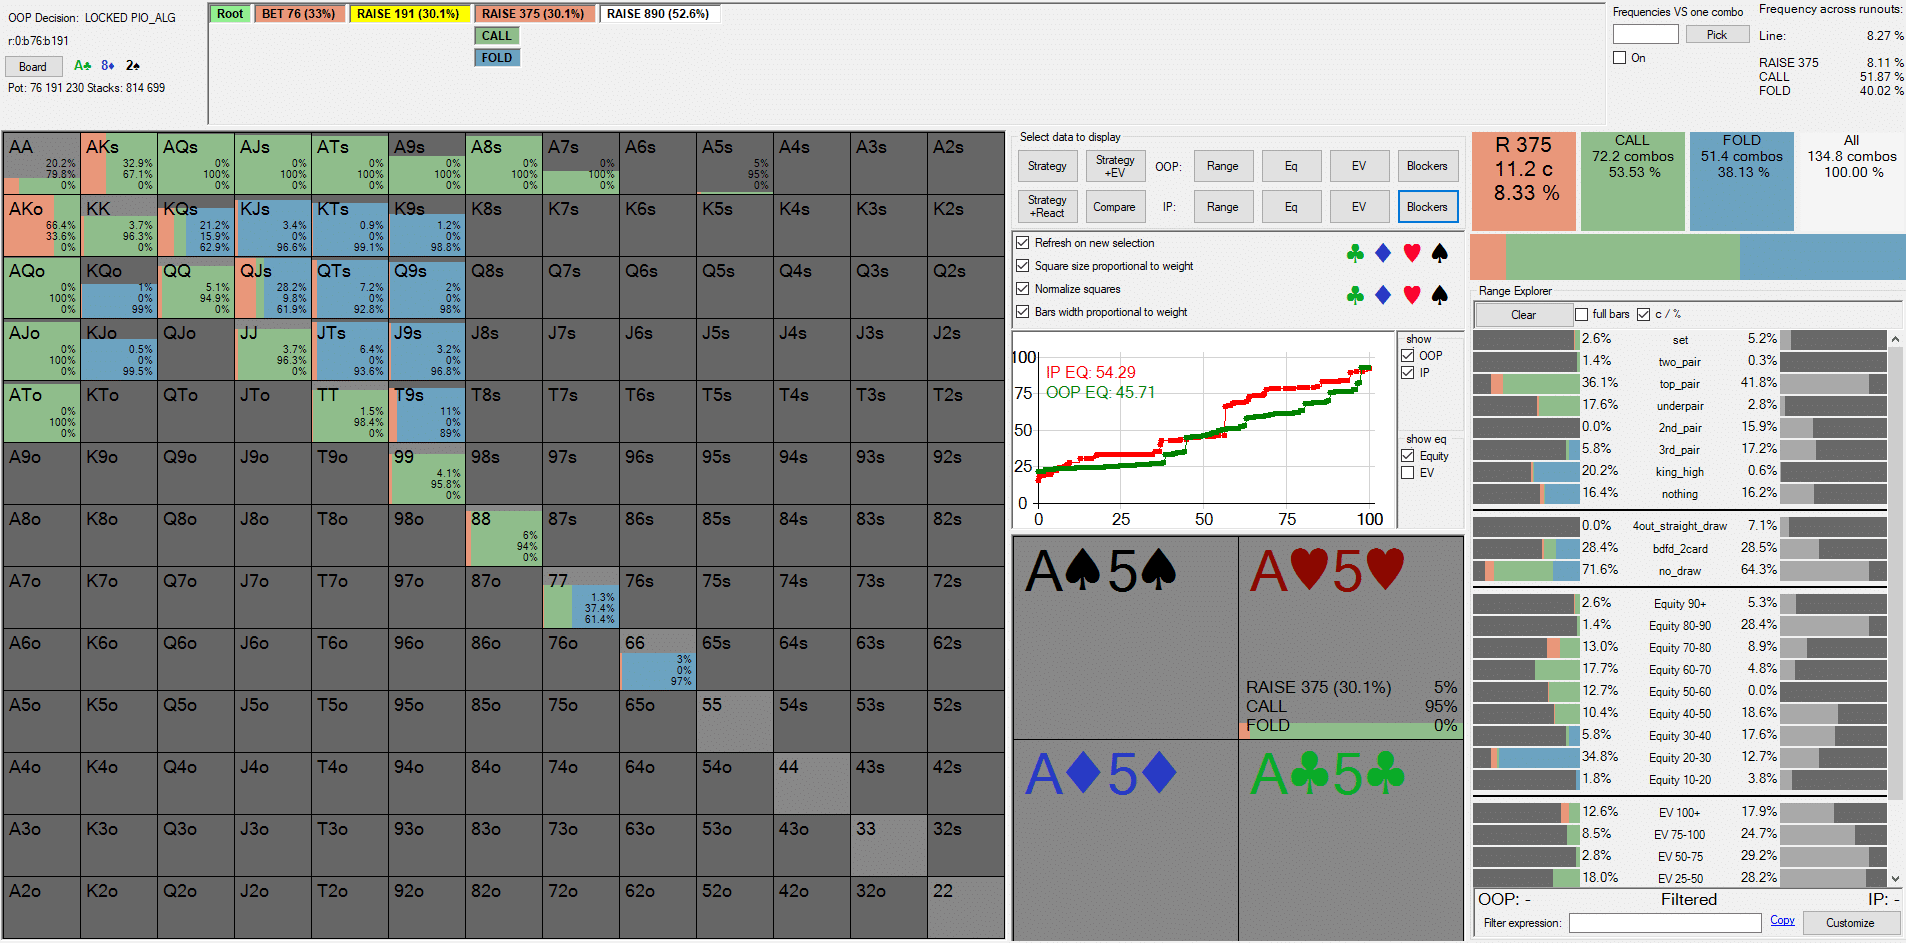1906x943 pixels.
Task: Enable the full bars checkbox
Action: click(x=1582, y=314)
